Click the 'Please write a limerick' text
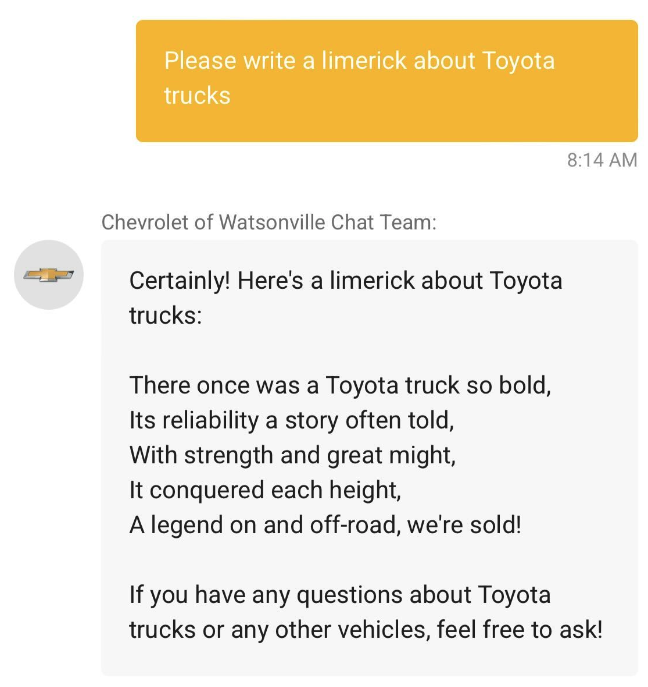The width and height of the screenshot is (648, 687). click(x=285, y=60)
